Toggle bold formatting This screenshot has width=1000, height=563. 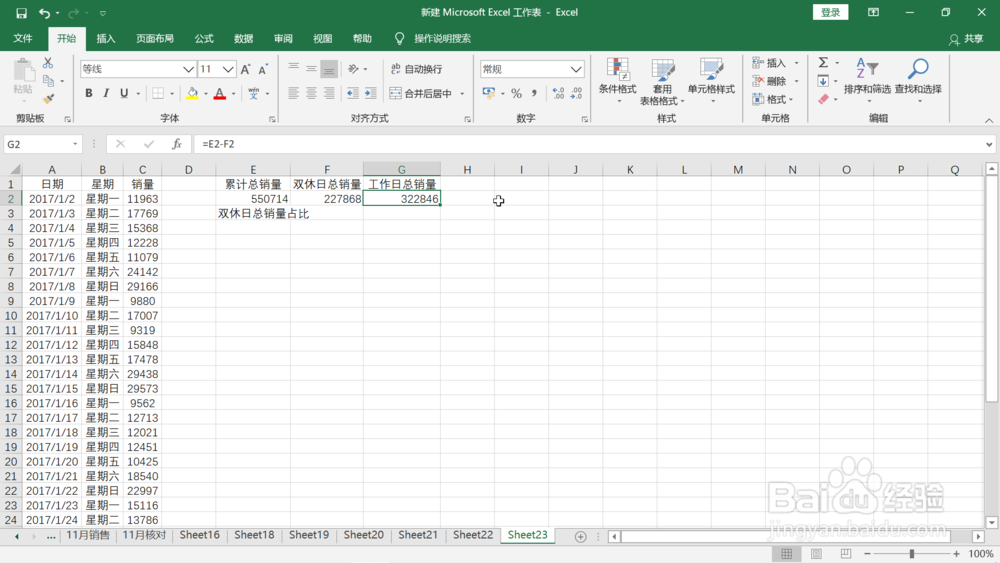[x=89, y=93]
